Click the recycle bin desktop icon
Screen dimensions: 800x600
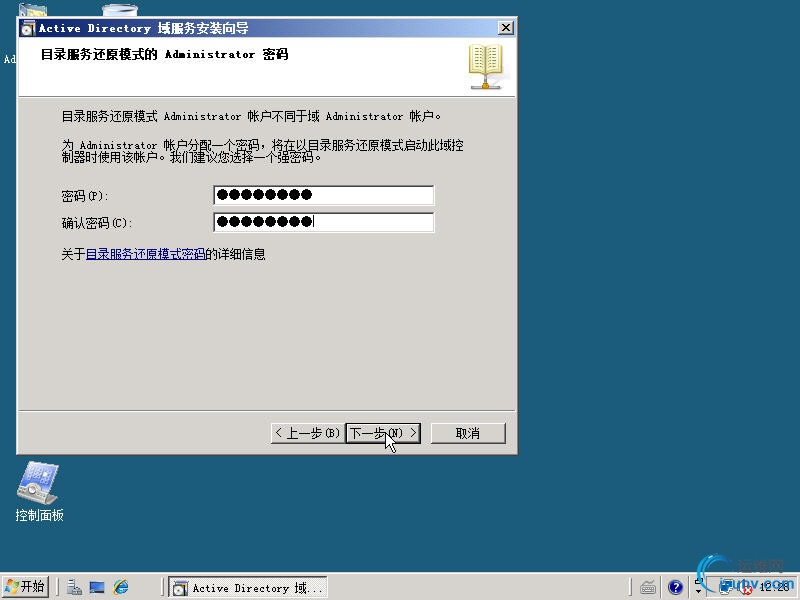(x=119, y=10)
